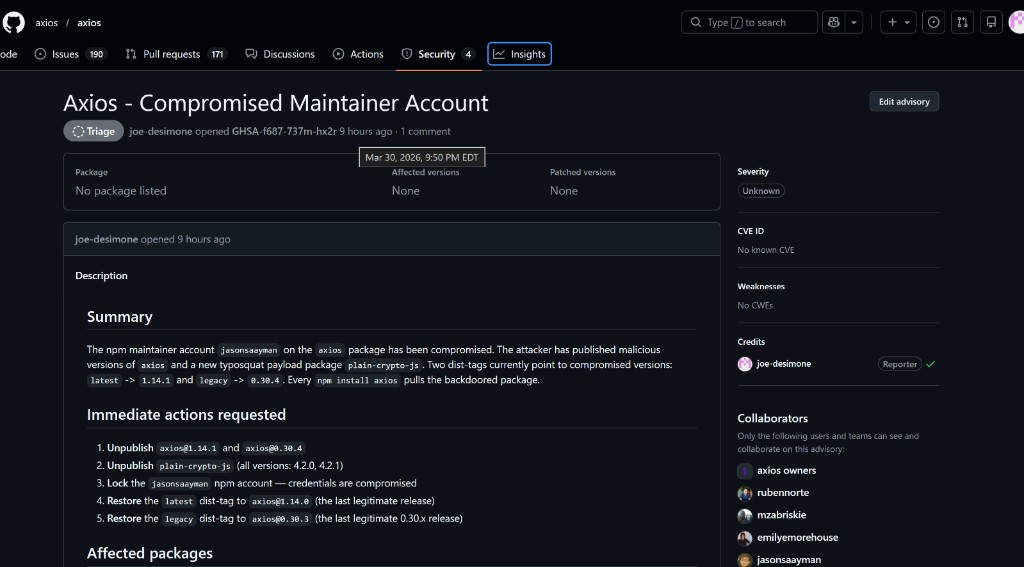1024x567 pixels.
Task: Click axios owners team avatar
Action: pyautogui.click(x=744, y=471)
